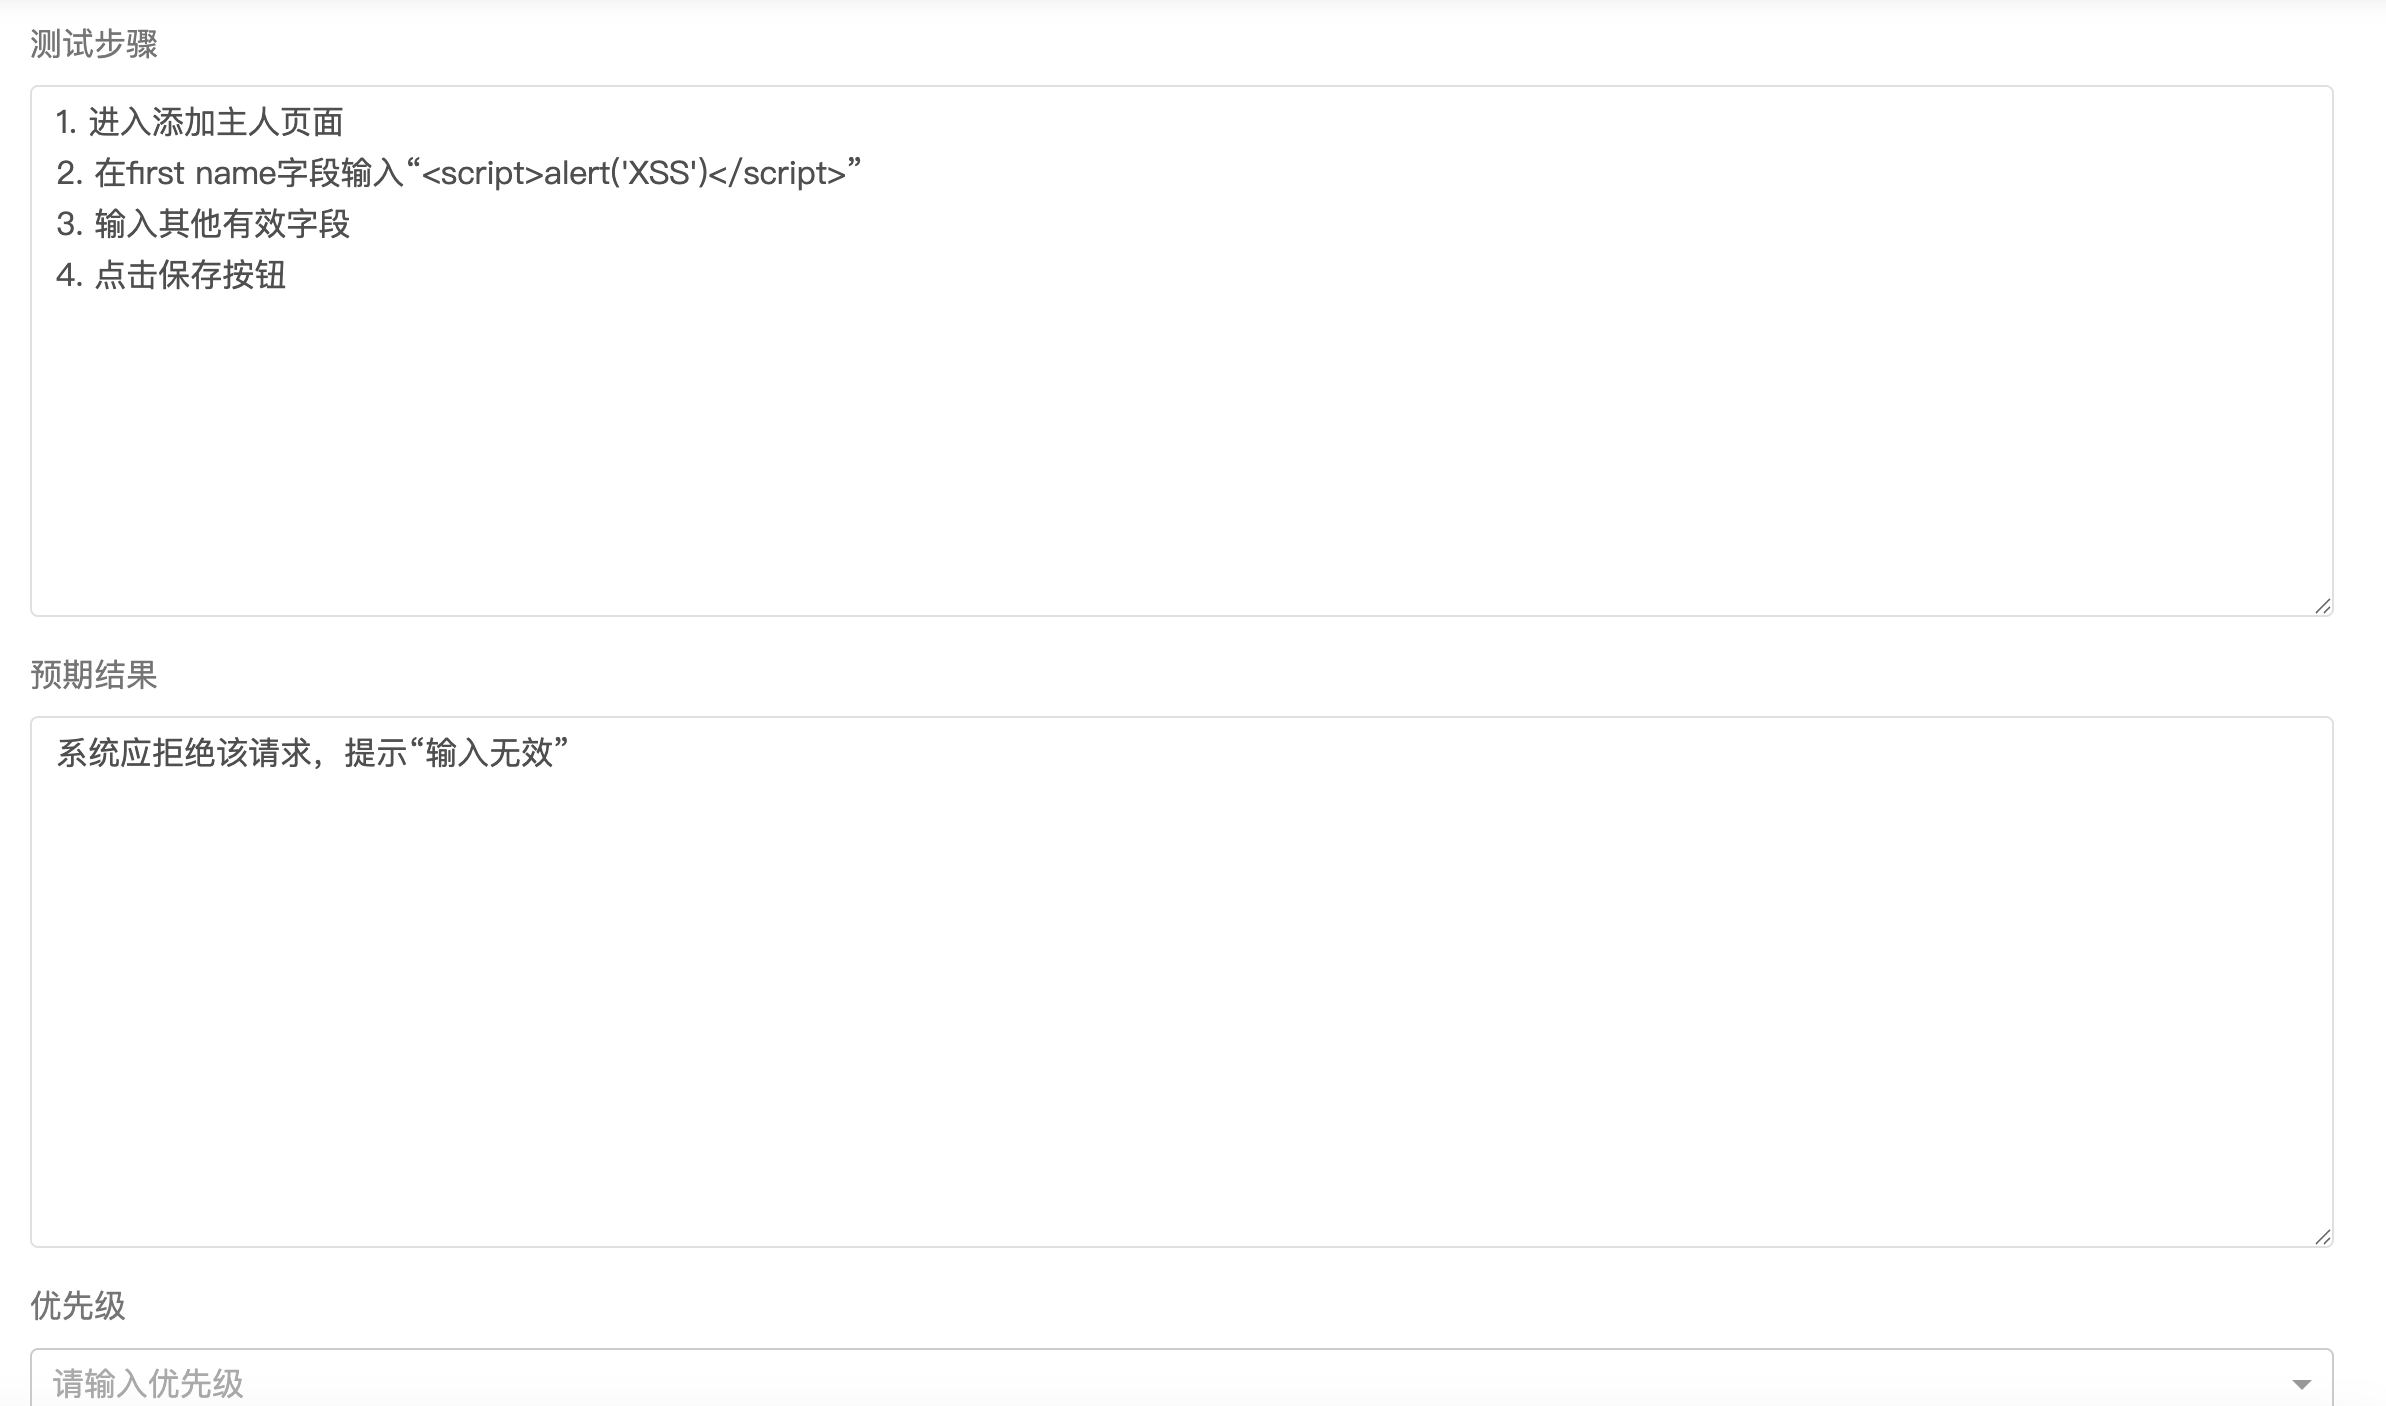Viewport: 2386px width, 1406px height.
Task: Click the 优先级 field label
Action: [78, 1306]
